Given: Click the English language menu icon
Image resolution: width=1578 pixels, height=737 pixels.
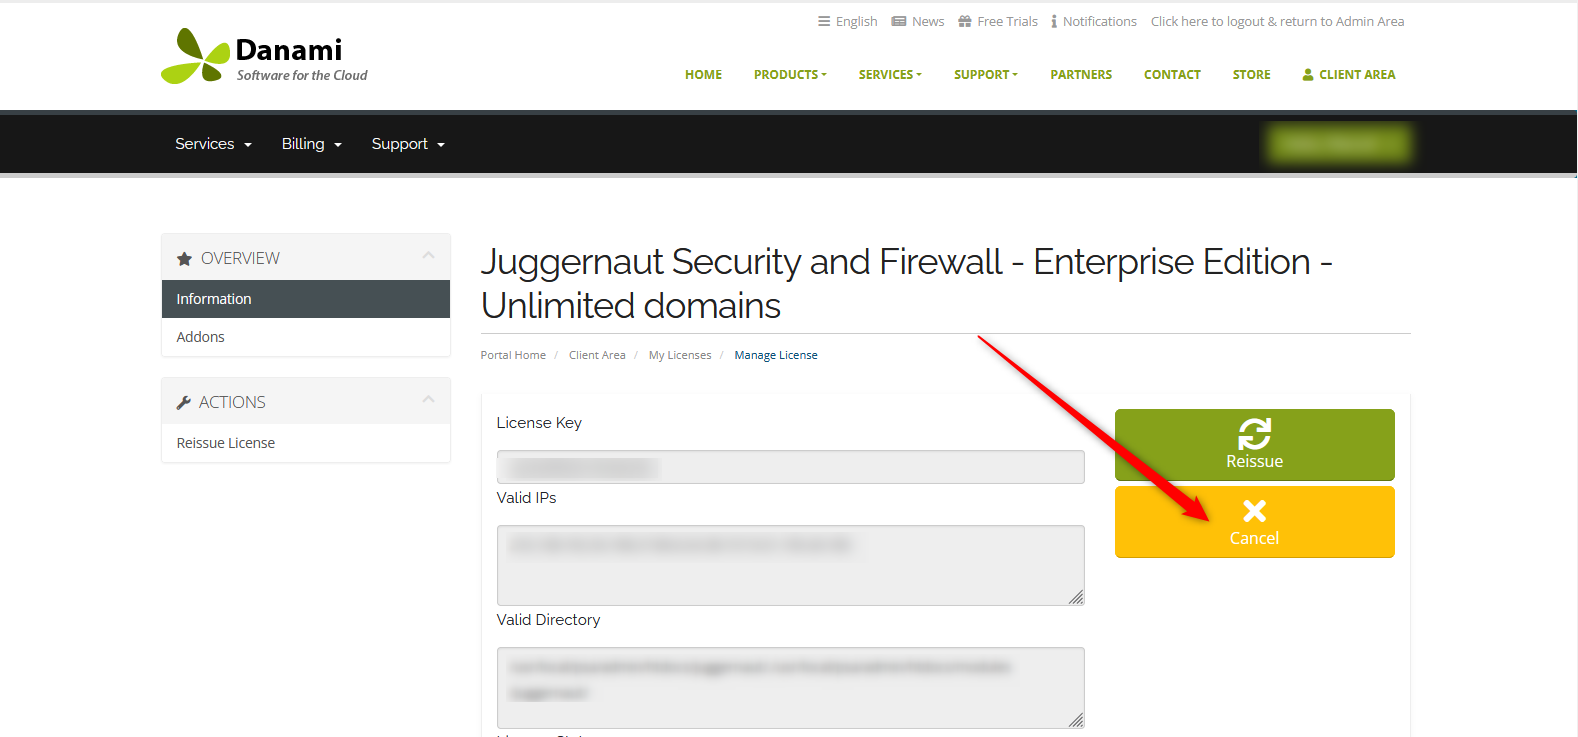Looking at the screenshot, I should tap(824, 21).
